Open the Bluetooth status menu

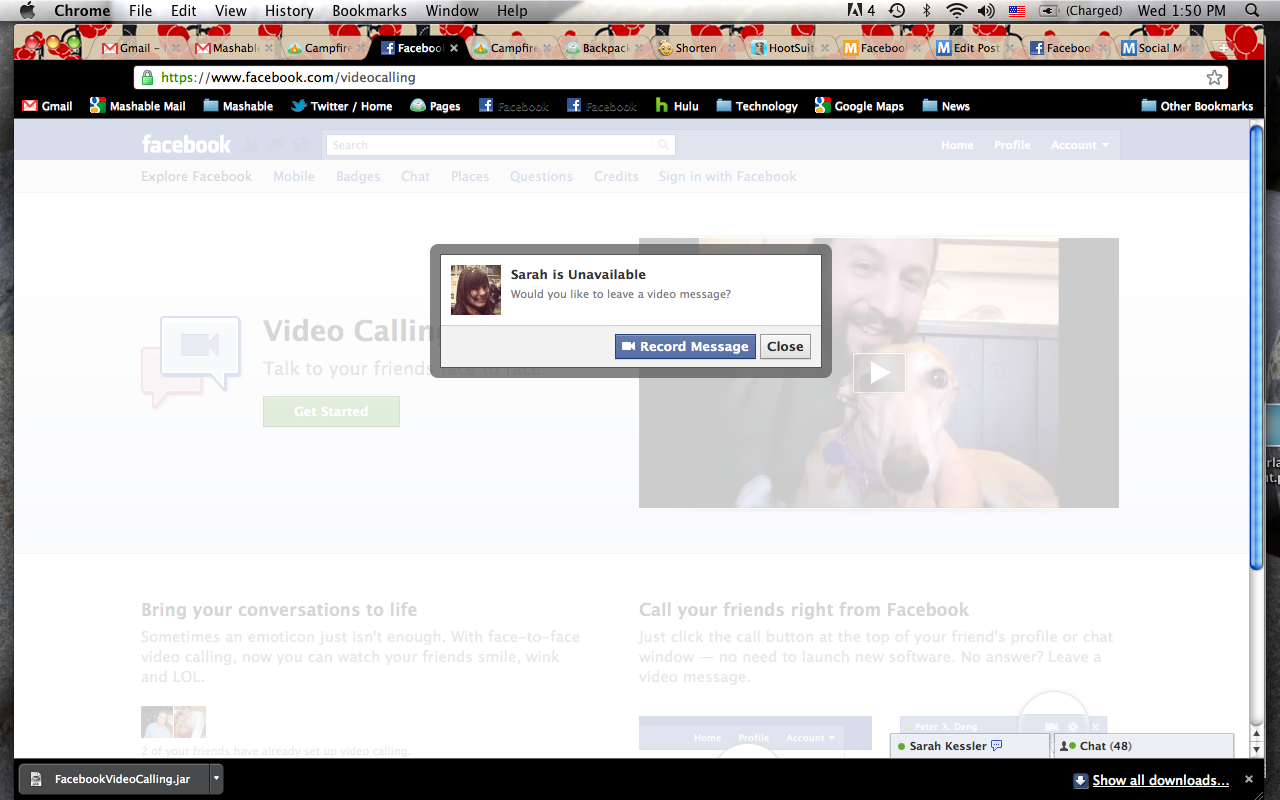tap(927, 11)
